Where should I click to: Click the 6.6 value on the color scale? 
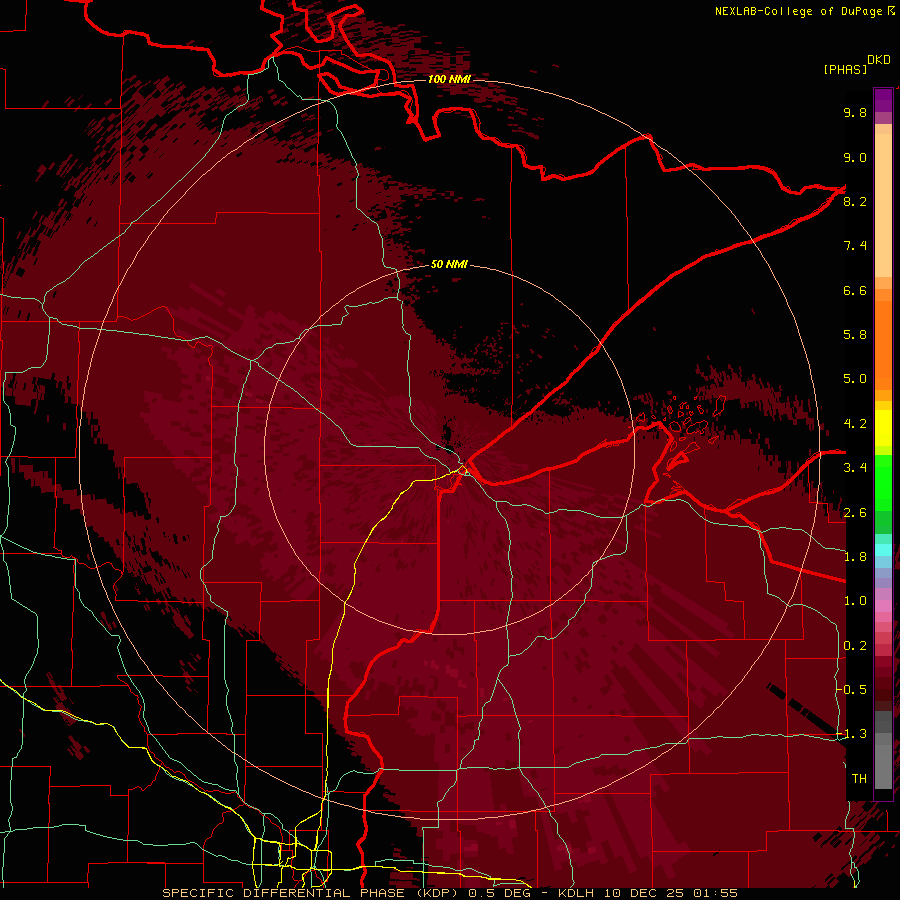(855, 290)
